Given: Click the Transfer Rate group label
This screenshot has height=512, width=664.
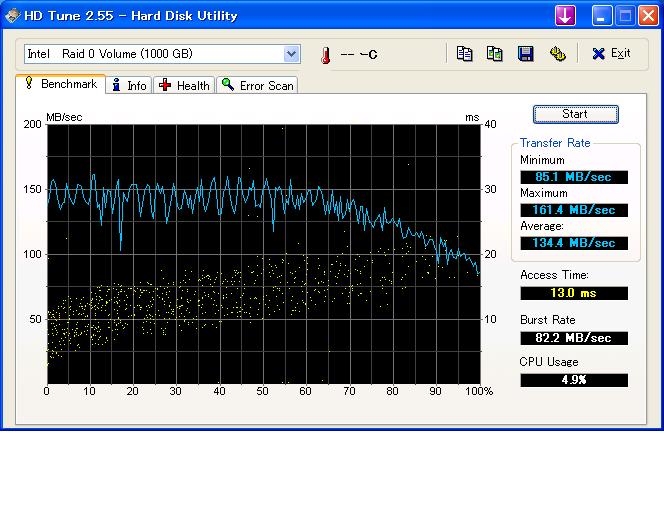Looking at the screenshot, I should [555, 143].
